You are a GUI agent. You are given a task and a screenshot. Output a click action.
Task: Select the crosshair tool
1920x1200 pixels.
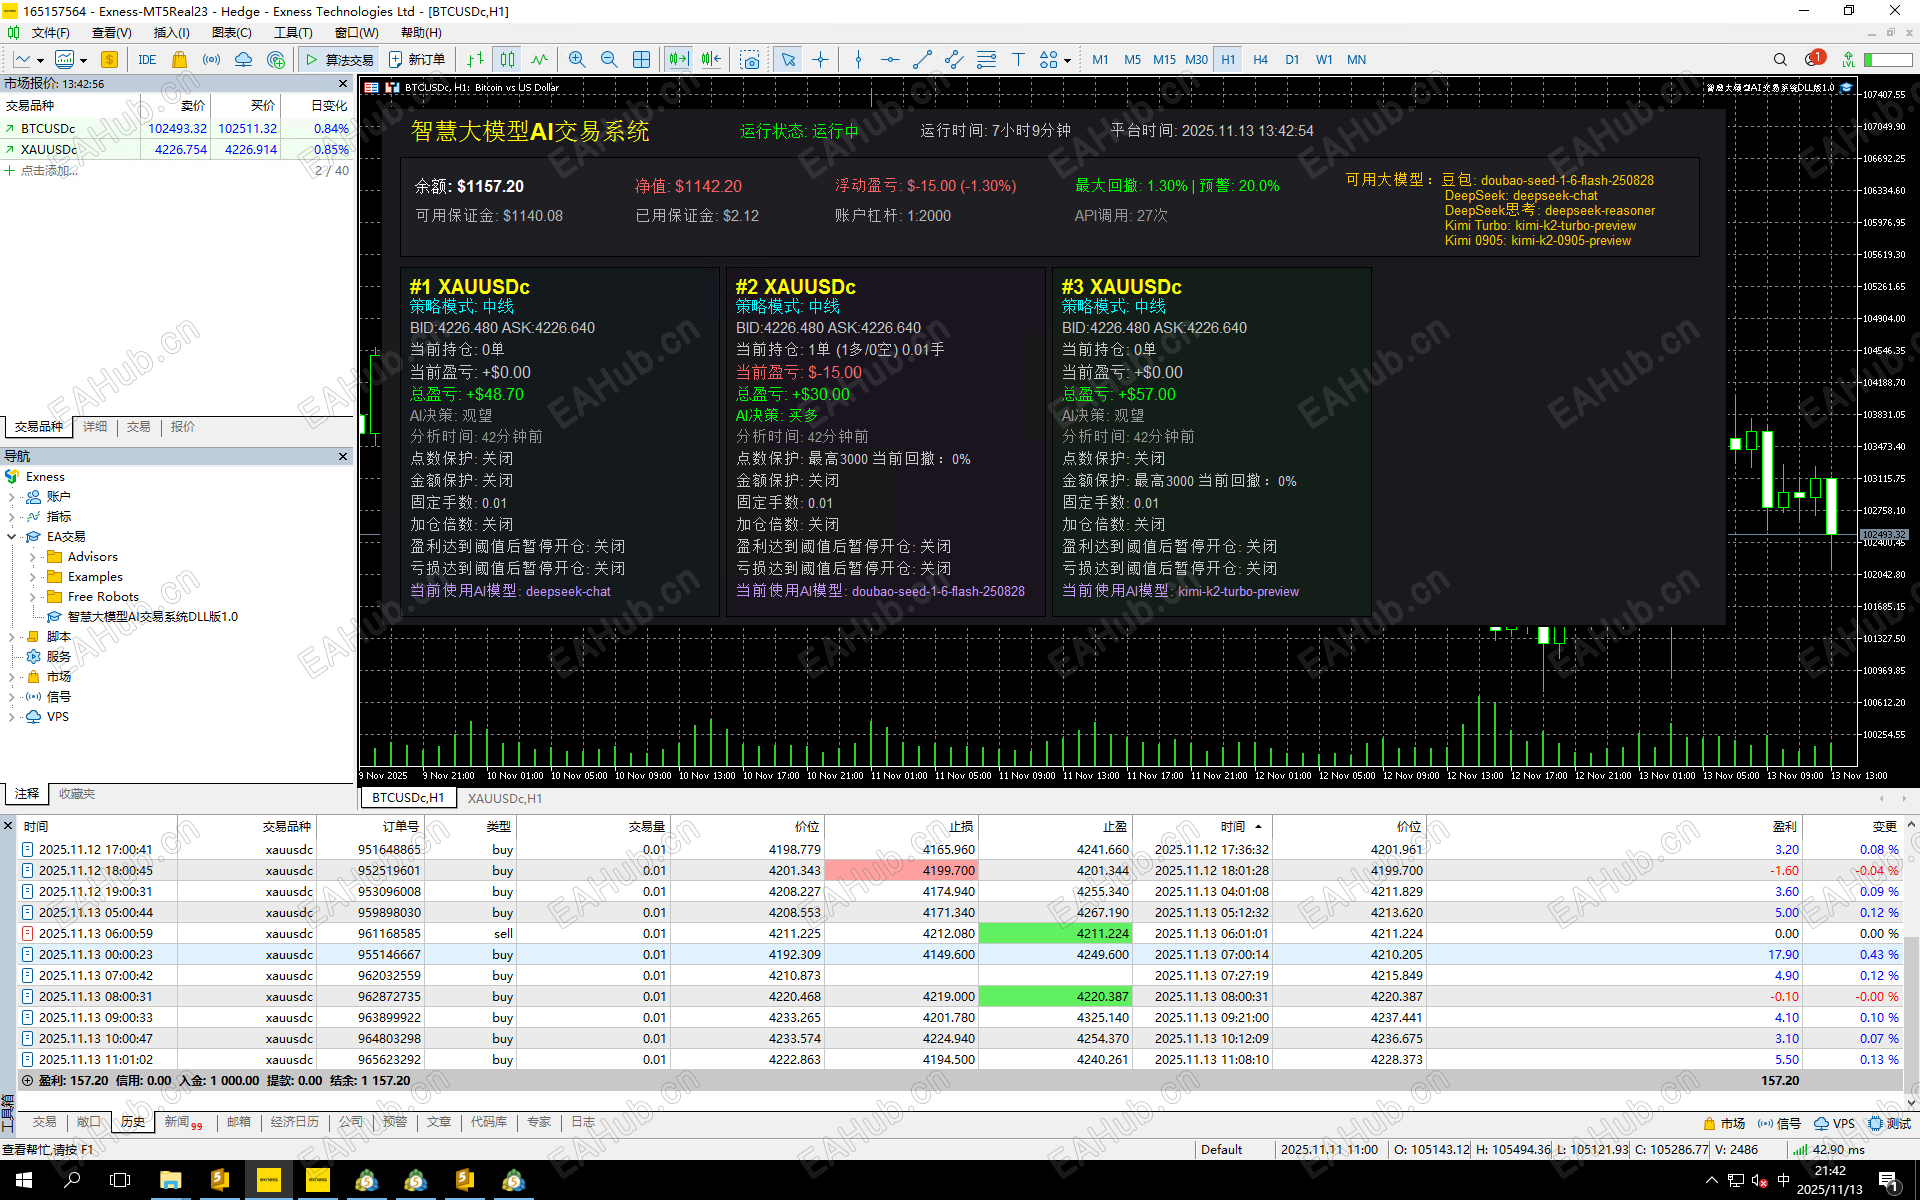point(821,59)
